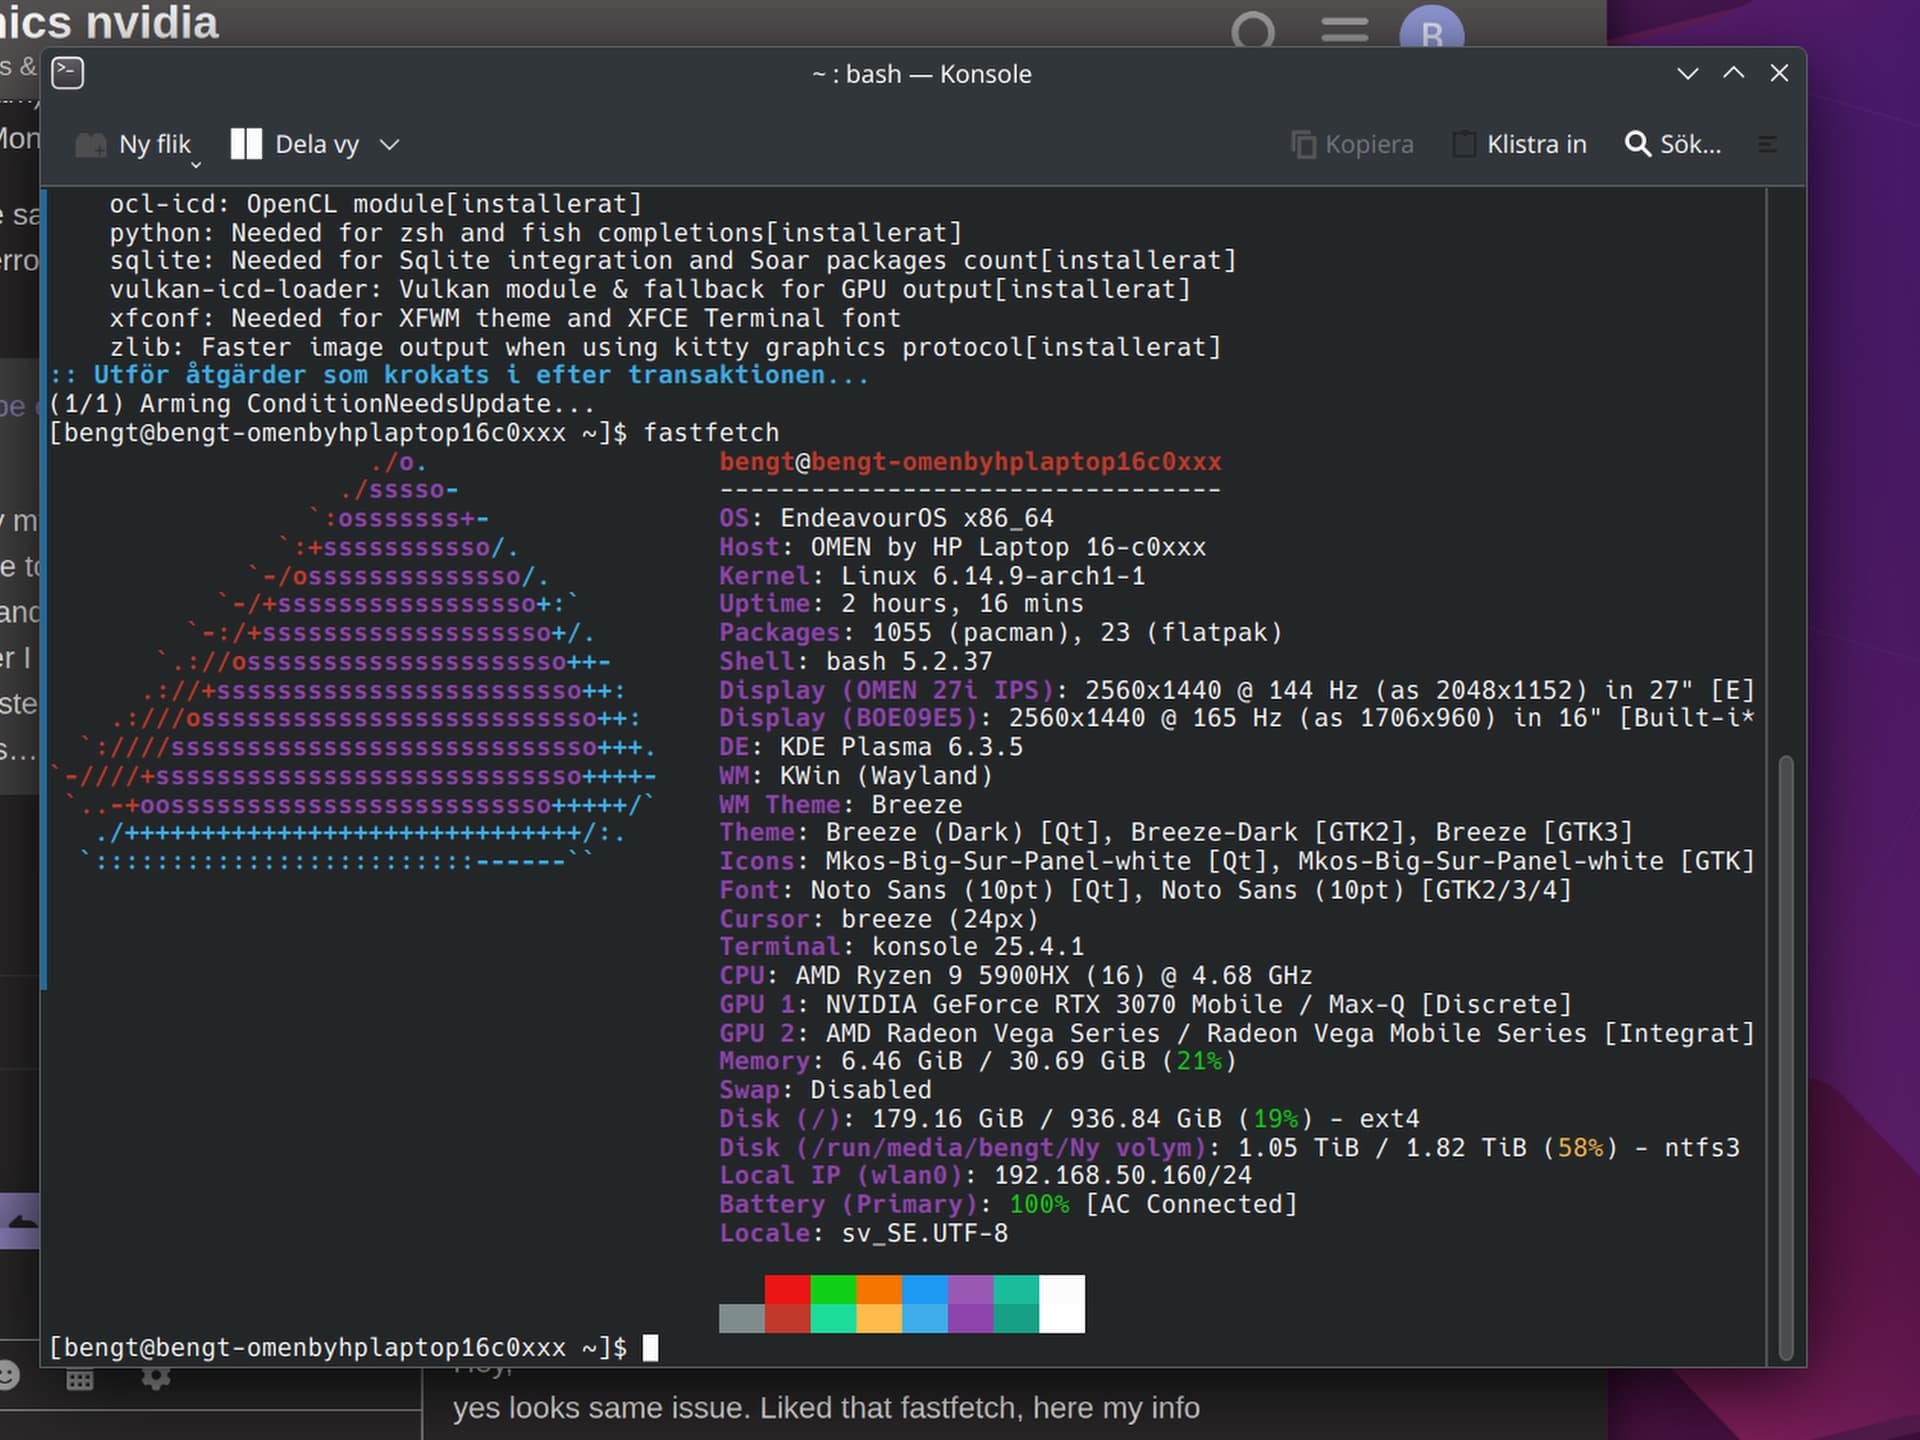
Task: Click the browser search icon behind Konsole
Action: 1253,30
